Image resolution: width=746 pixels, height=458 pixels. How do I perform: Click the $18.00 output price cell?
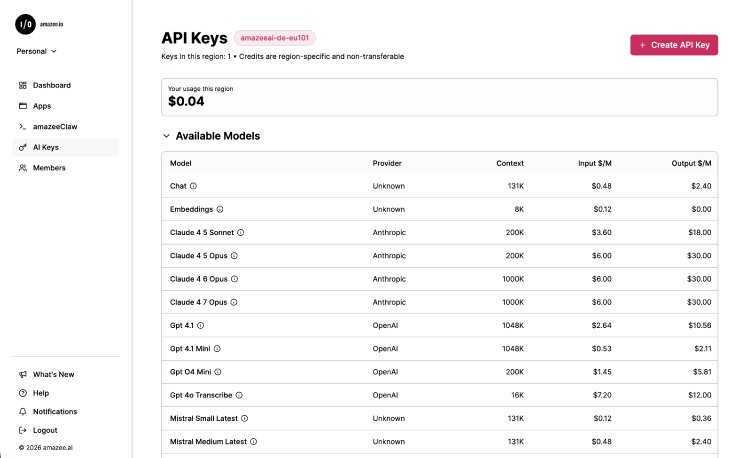tap(699, 233)
